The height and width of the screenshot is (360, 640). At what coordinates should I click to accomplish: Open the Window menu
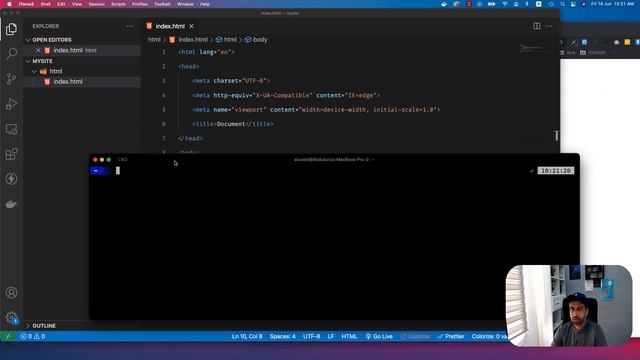tap(185, 4)
